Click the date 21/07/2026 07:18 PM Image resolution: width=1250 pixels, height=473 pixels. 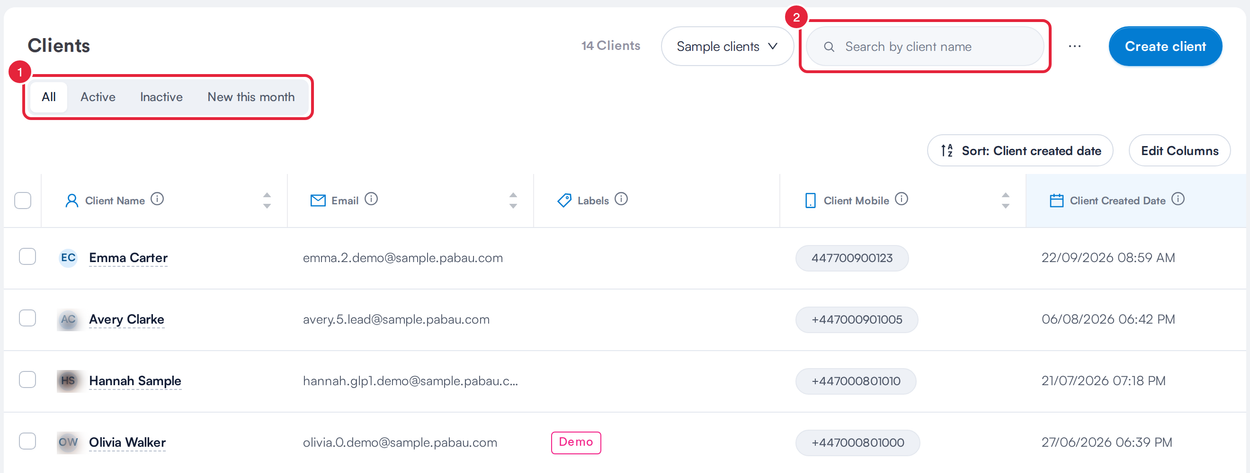pyautogui.click(x=1104, y=381)
